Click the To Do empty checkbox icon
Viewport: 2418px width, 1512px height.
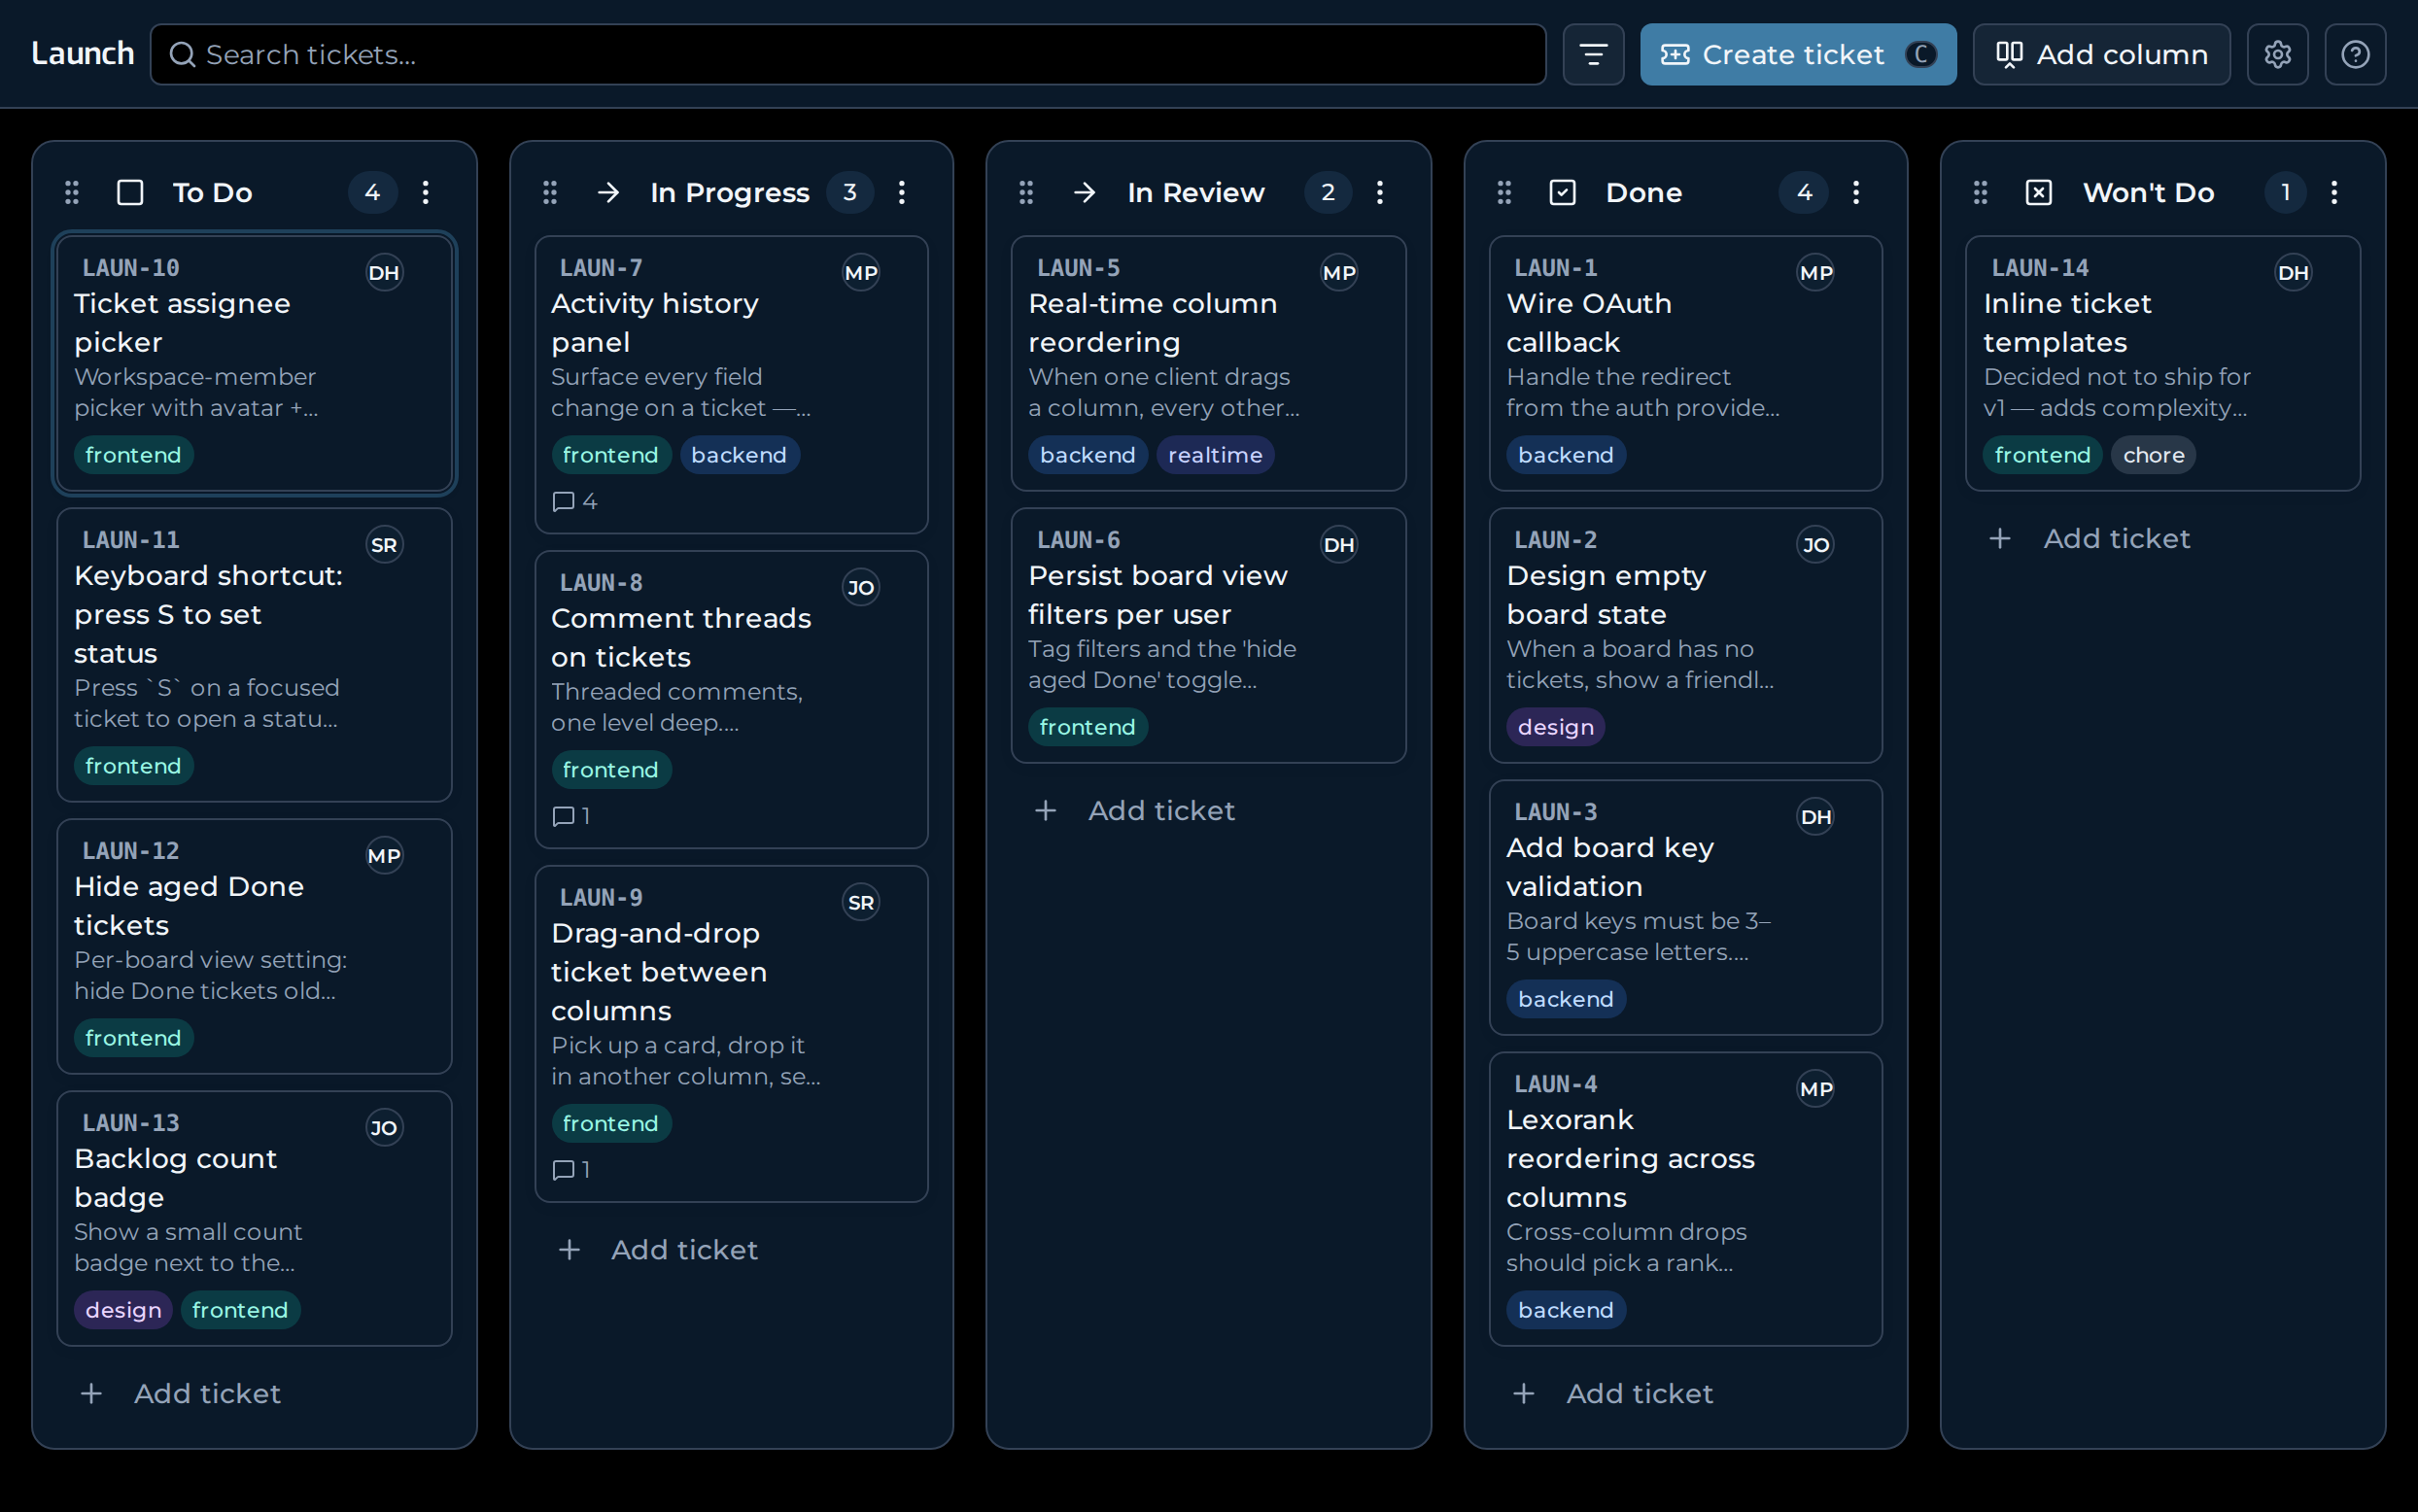point(130,192)
